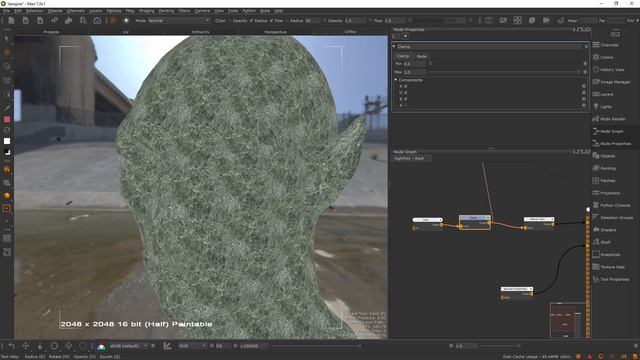
Task: Open the Objects palette
Action: (604, 156)
